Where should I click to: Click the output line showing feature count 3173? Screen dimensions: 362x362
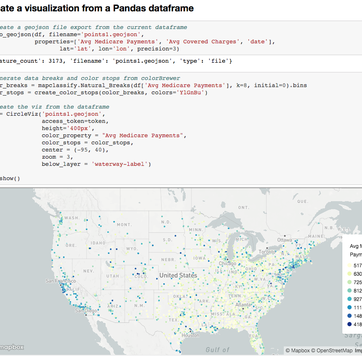116,61
